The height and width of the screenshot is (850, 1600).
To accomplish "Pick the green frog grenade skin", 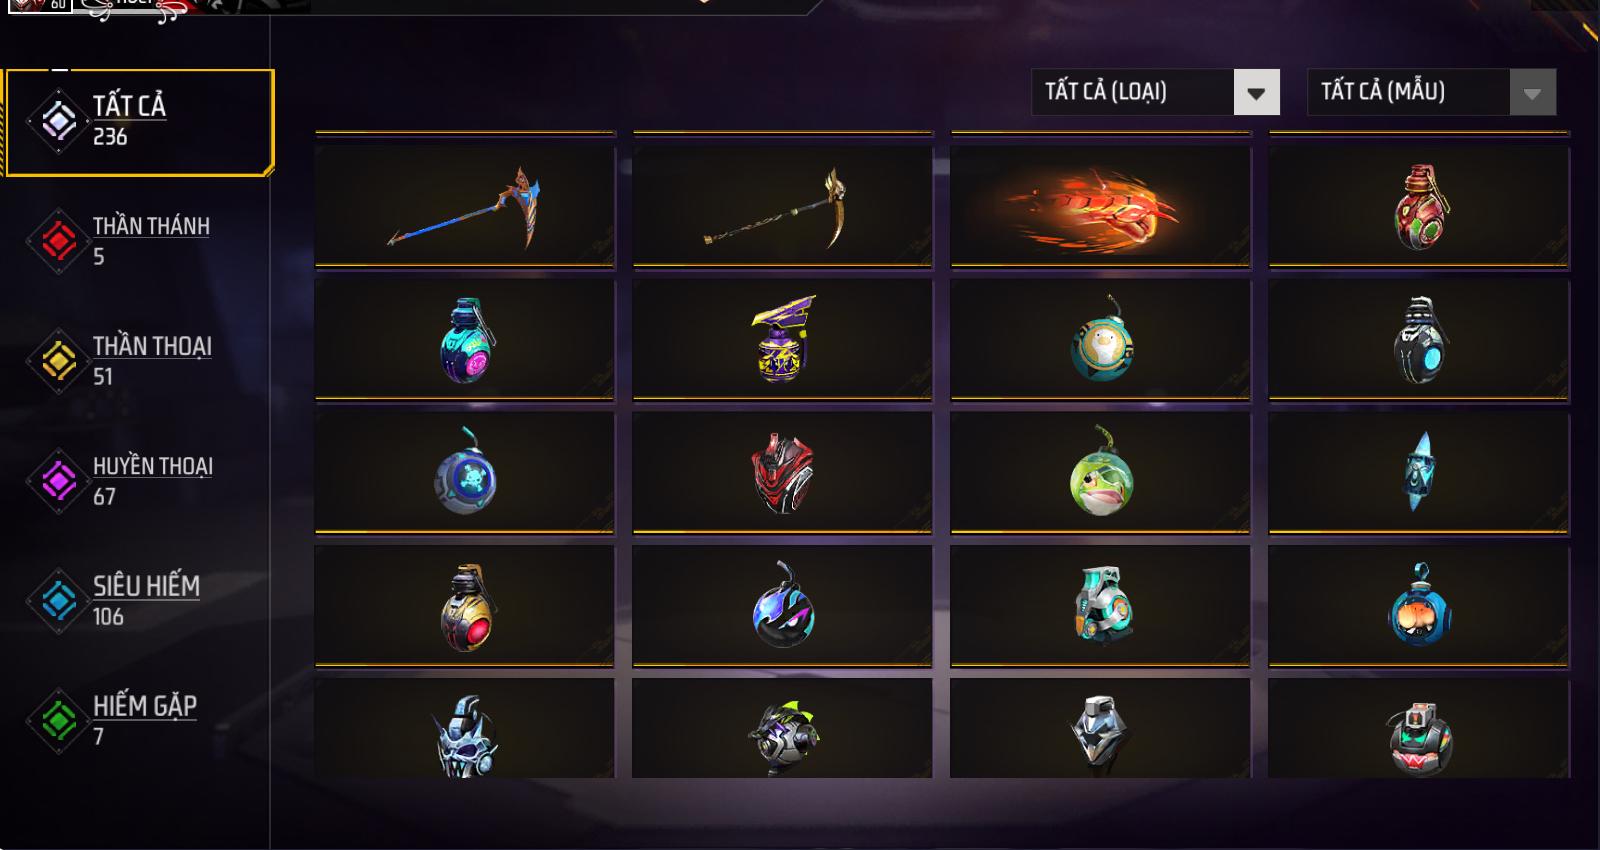I will (1100, 473).
